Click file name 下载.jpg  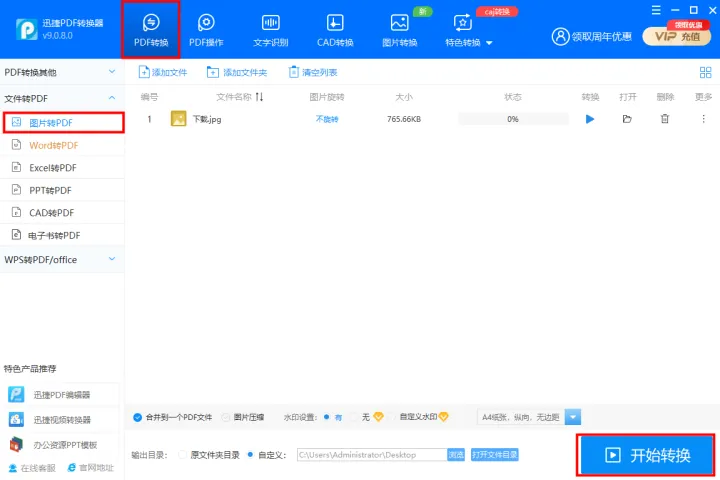click(x=207, y=119)
